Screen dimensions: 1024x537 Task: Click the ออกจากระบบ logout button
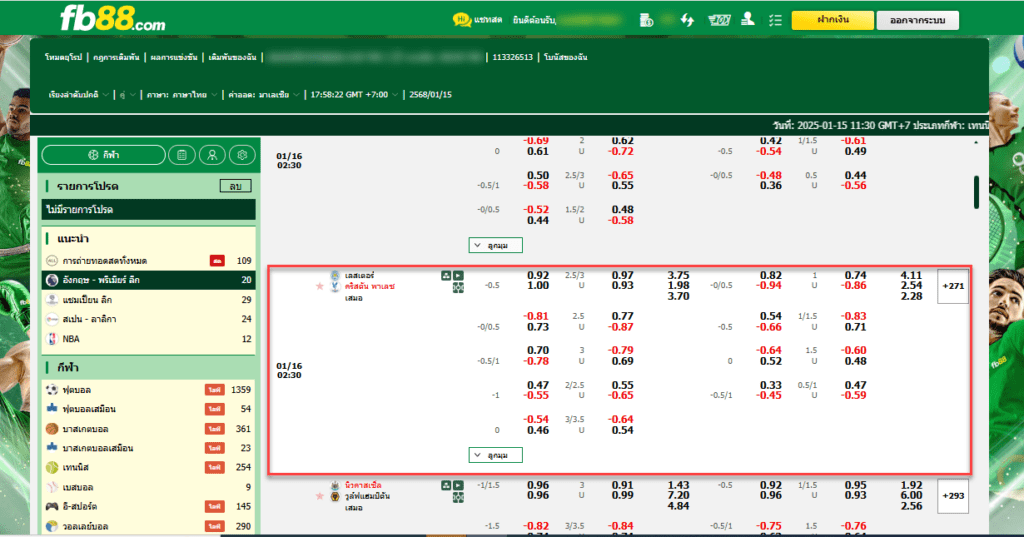point(918,20)
